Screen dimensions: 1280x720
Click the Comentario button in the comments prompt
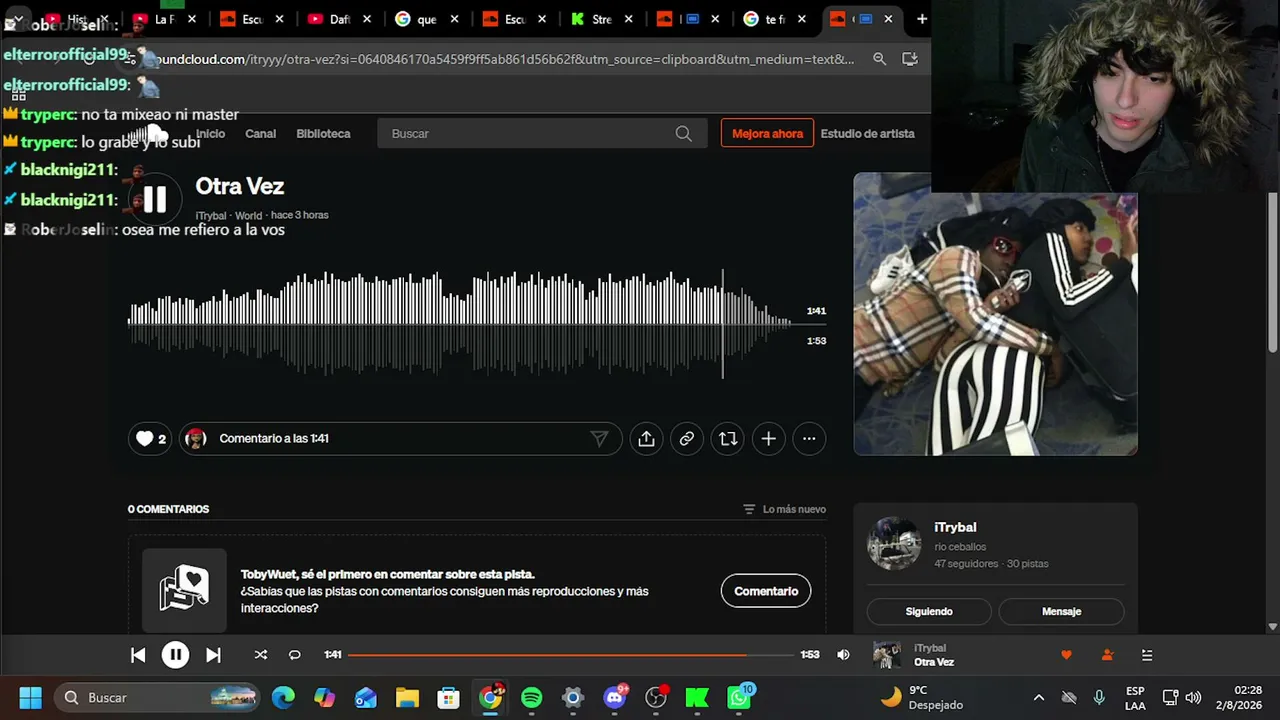(x=766, y=591)
